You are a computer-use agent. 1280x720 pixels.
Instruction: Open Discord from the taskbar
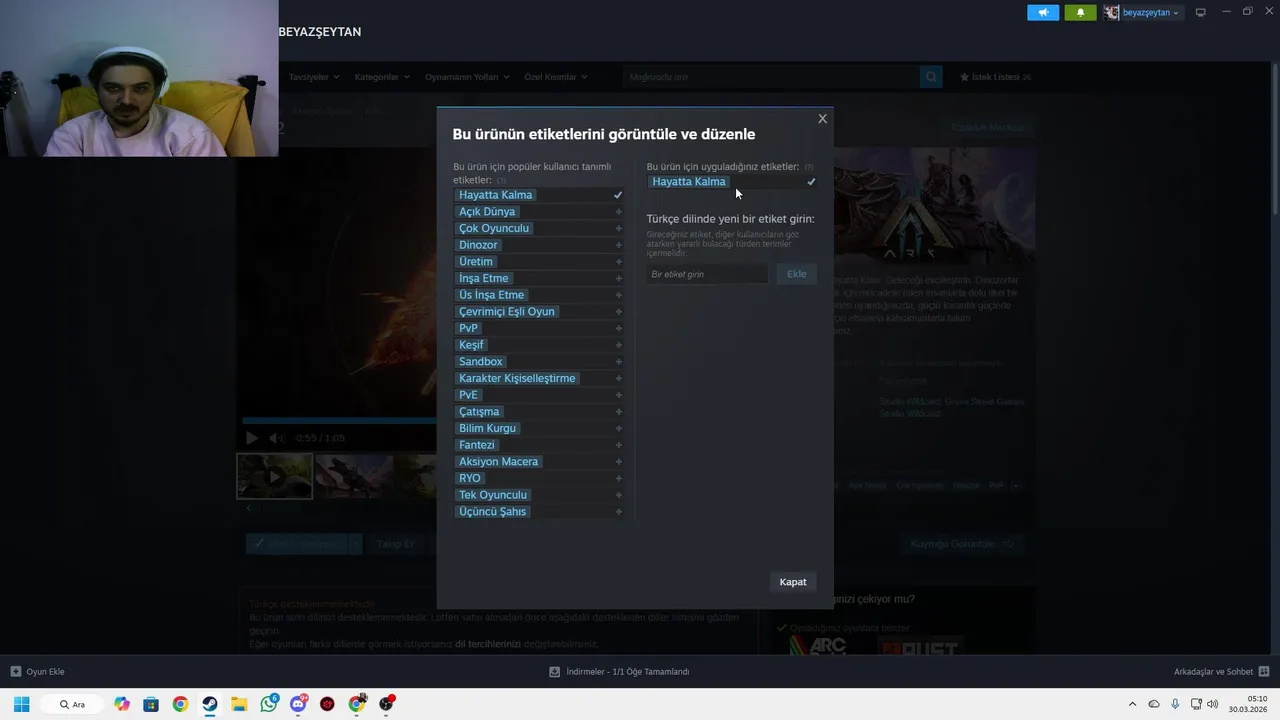click(298, 704)
